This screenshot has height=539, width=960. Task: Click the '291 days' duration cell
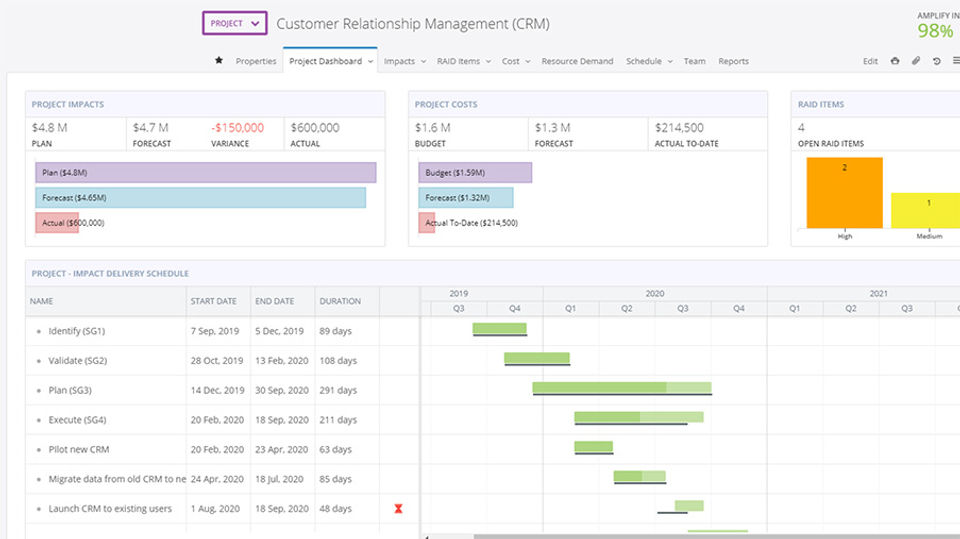tap(338, 390)
